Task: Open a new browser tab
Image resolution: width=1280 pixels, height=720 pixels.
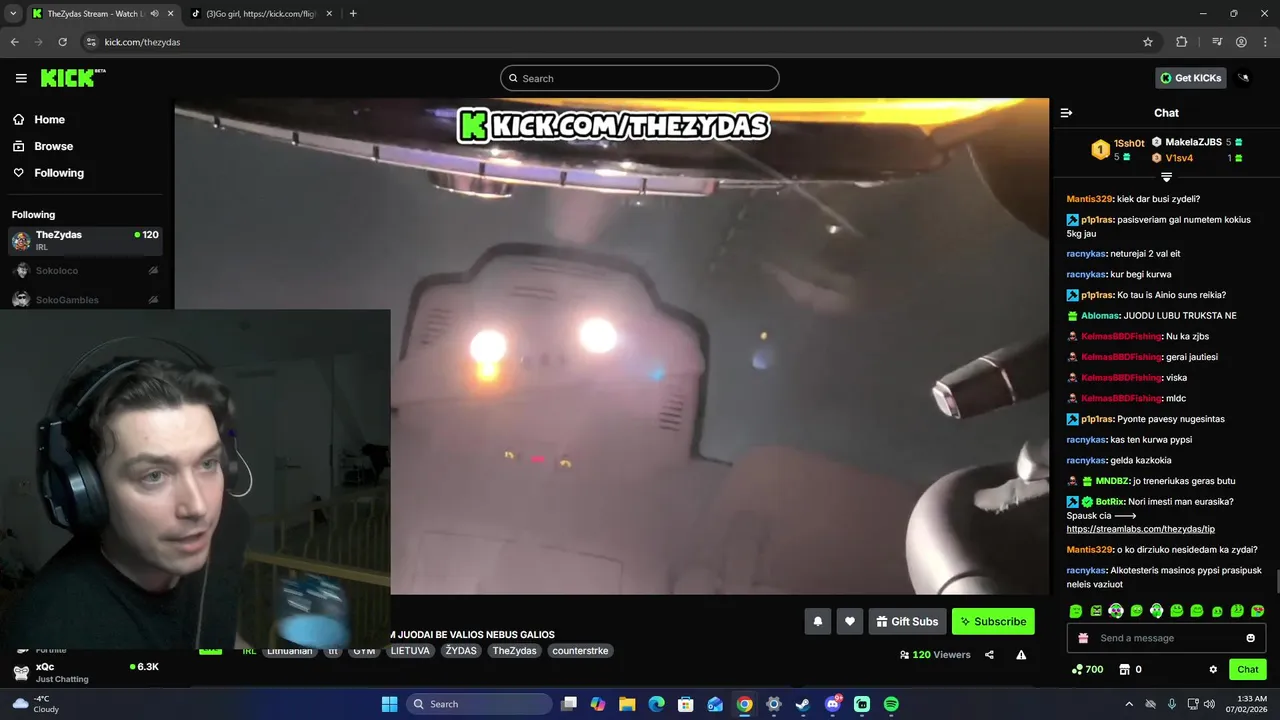Action: point(353,14)
